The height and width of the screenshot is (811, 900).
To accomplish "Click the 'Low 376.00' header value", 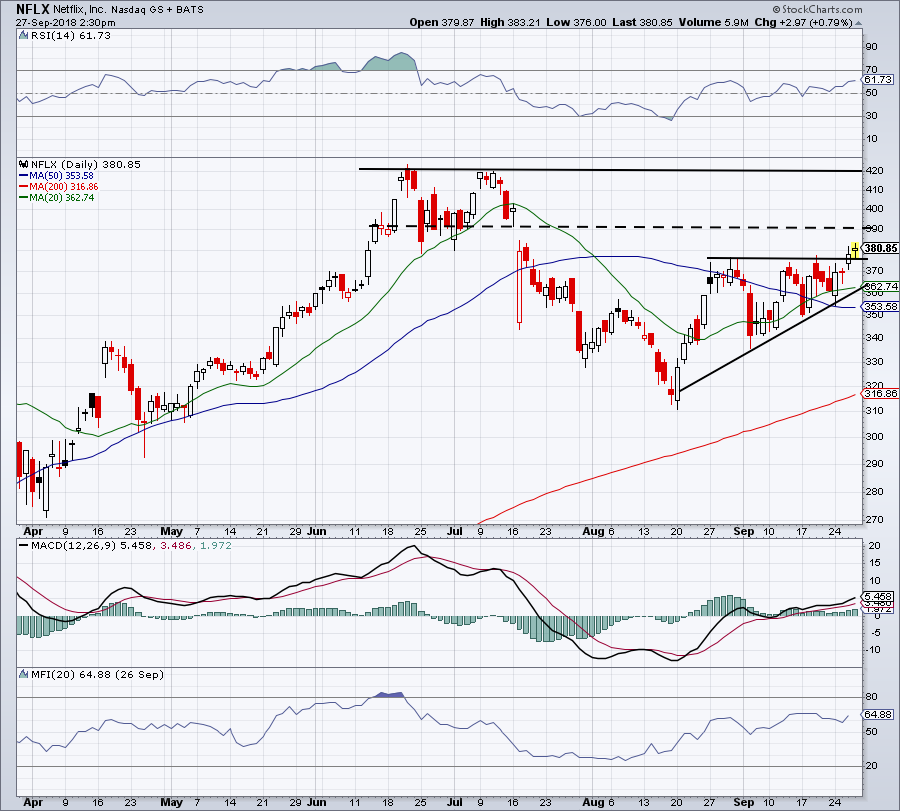I will [576, 22].
